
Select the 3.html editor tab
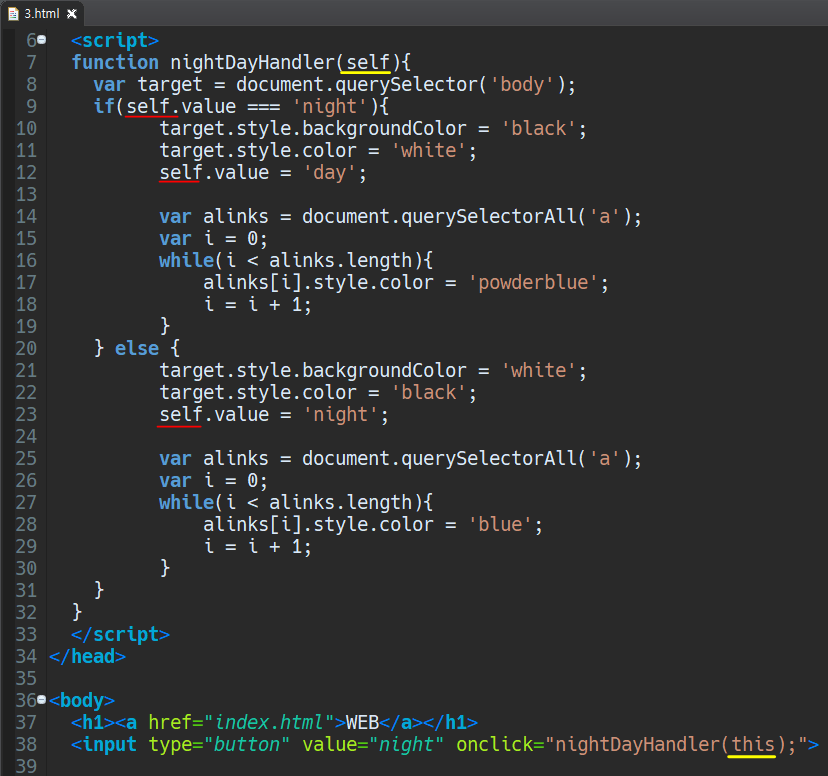click(42, 14)
